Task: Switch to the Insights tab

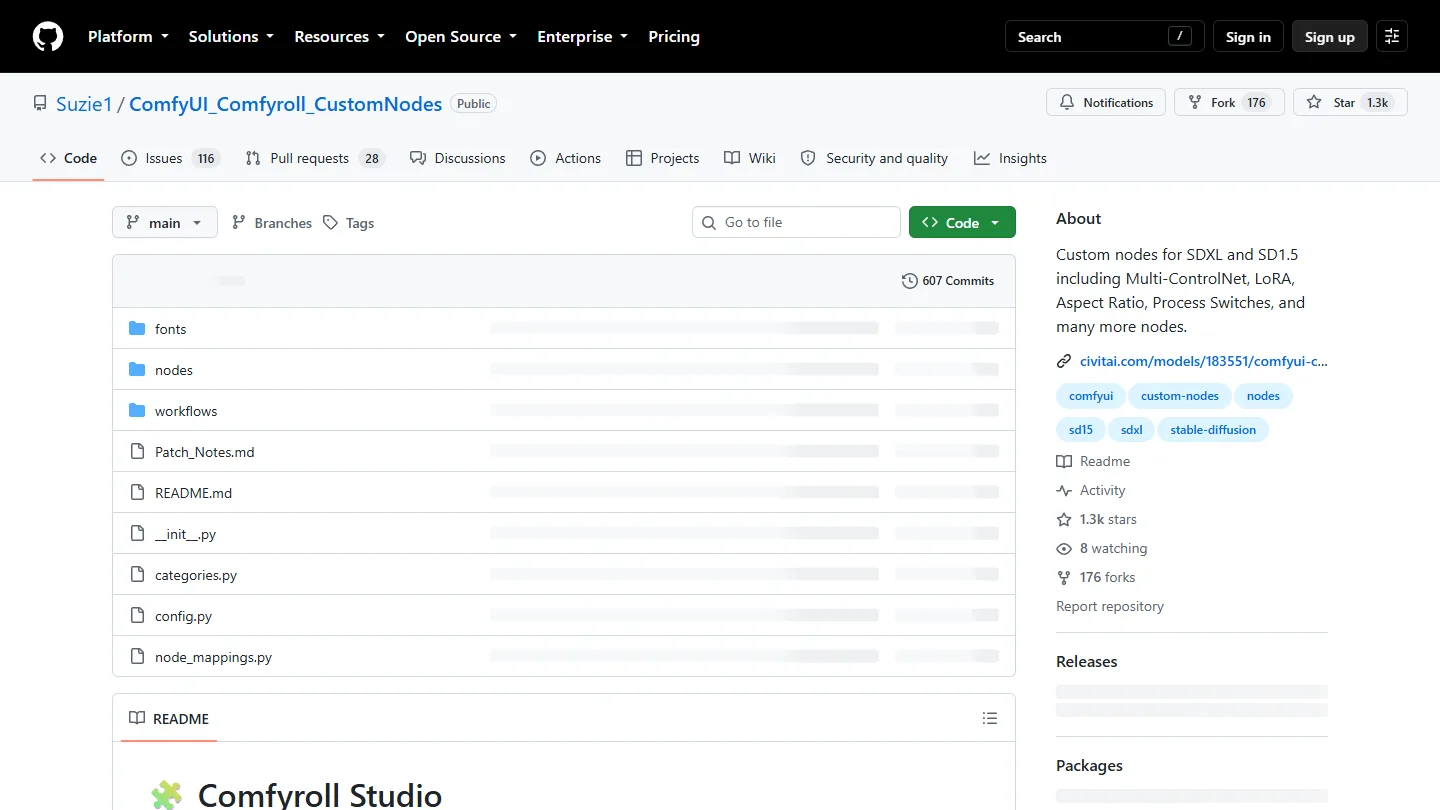Action: click(1010, 158)
